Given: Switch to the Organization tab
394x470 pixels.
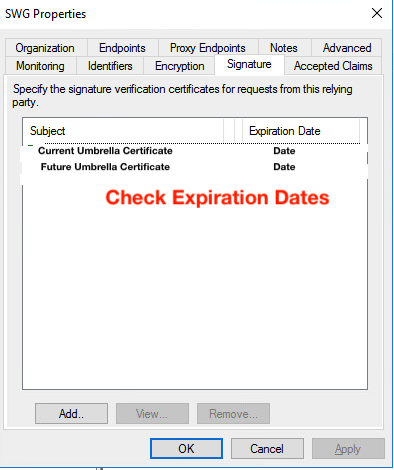Looking at the screenshot, I should (46, 48).
